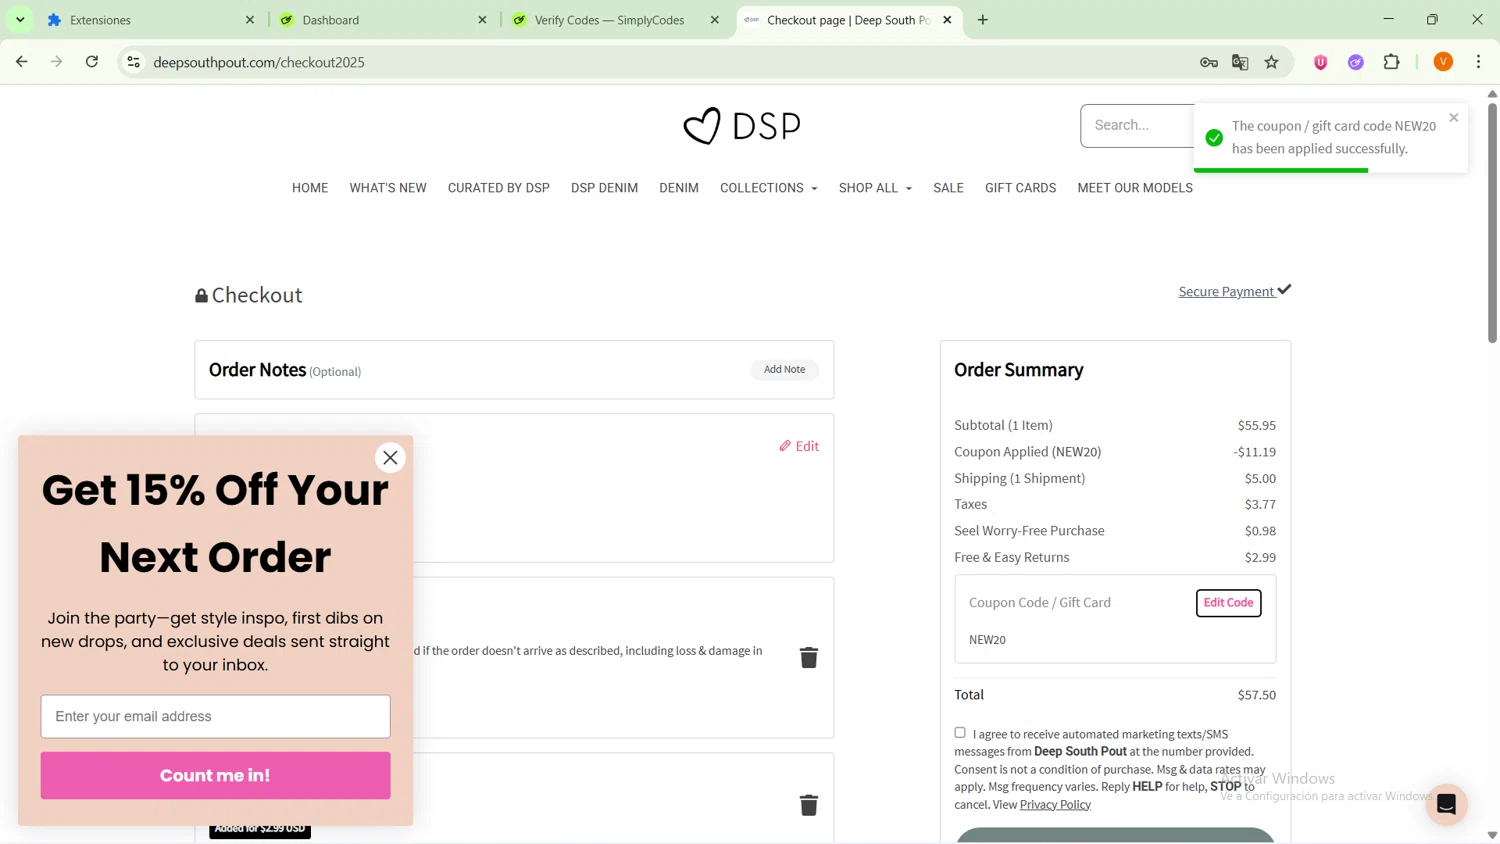Bookmark this page with the star icon
This screenshot has width=1500, height=844.
[1272, 62]
